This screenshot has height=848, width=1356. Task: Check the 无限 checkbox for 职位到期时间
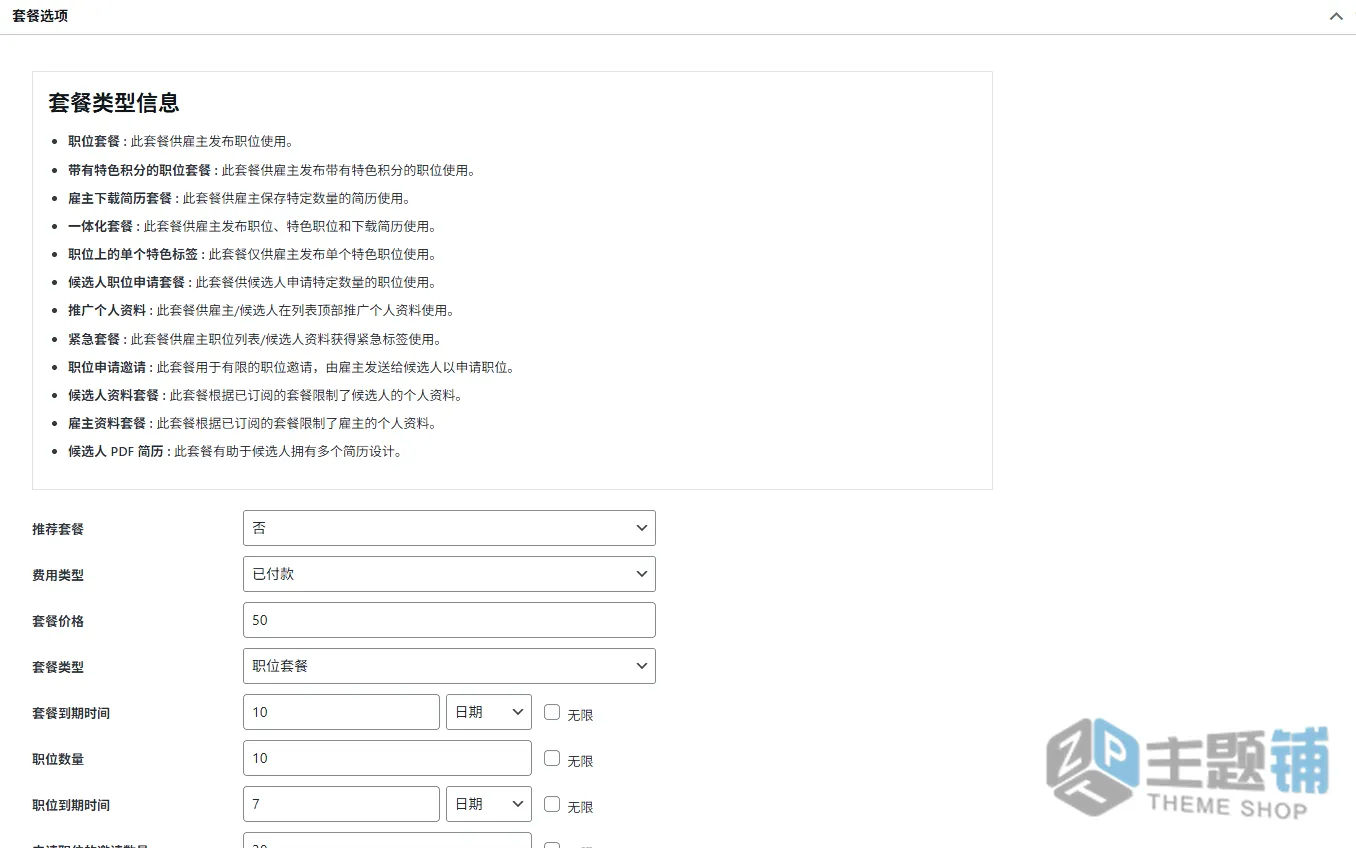552,804
